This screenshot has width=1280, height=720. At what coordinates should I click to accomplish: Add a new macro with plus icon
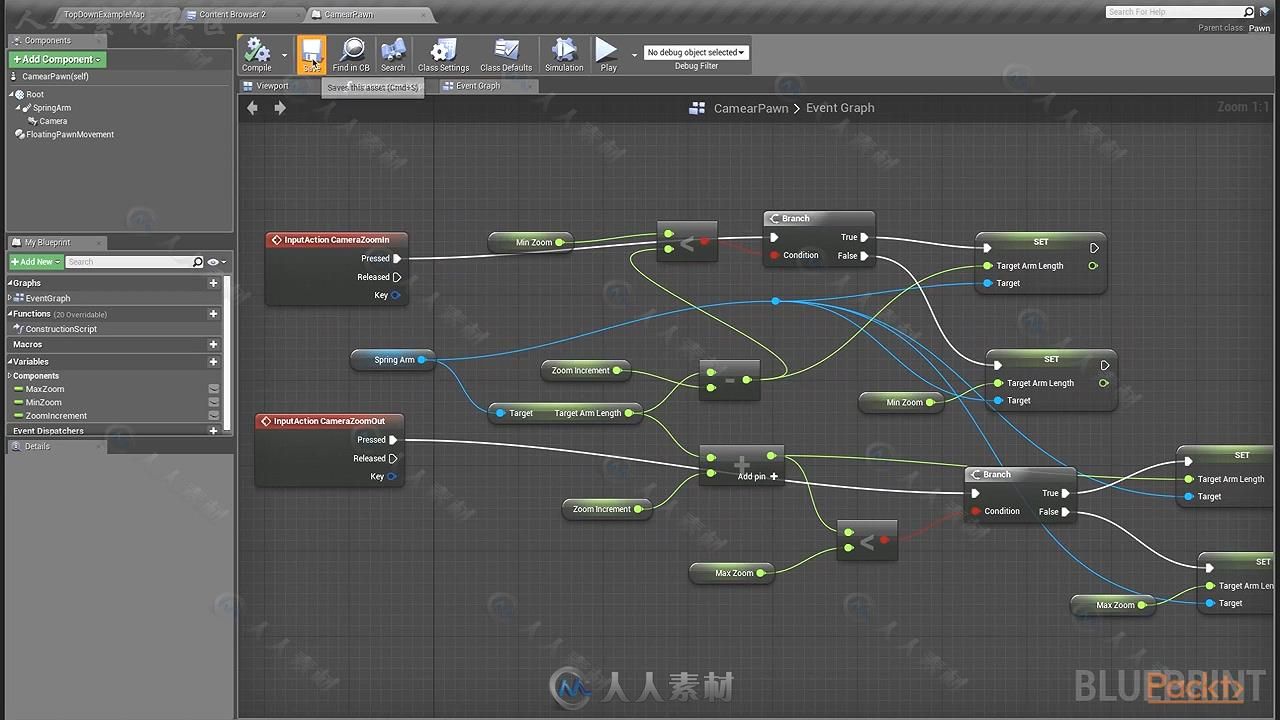coord(213,344)
